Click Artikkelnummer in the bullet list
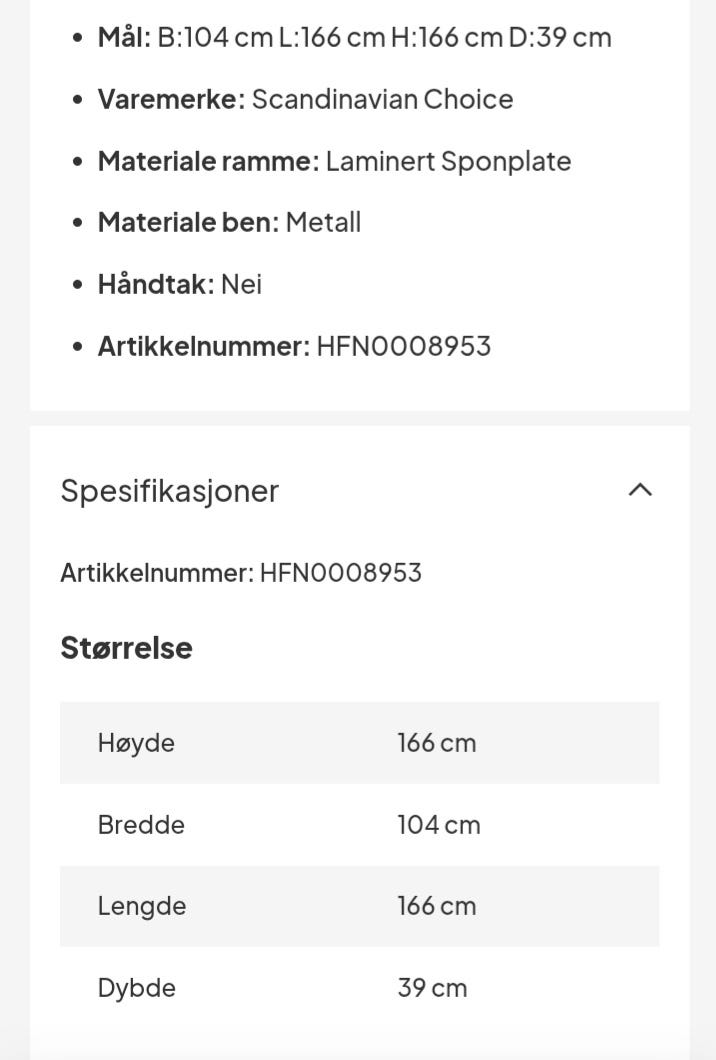 tap(204, 347)
